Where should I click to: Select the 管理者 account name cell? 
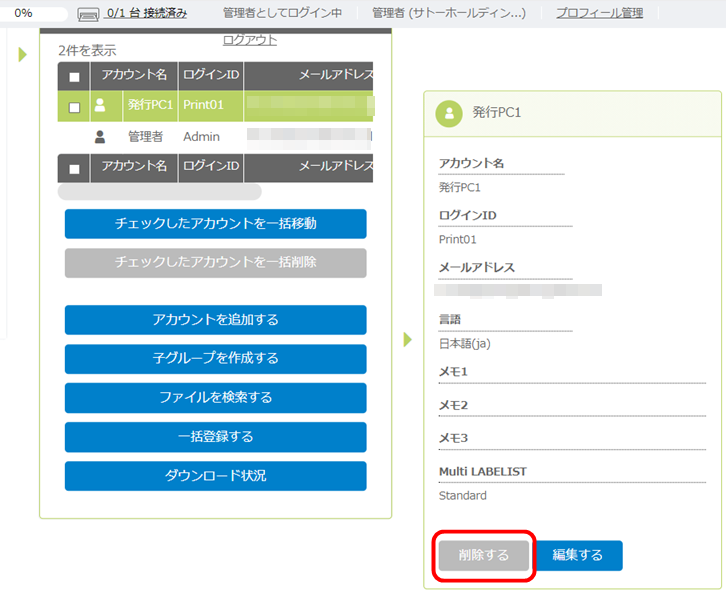(145, 137)
